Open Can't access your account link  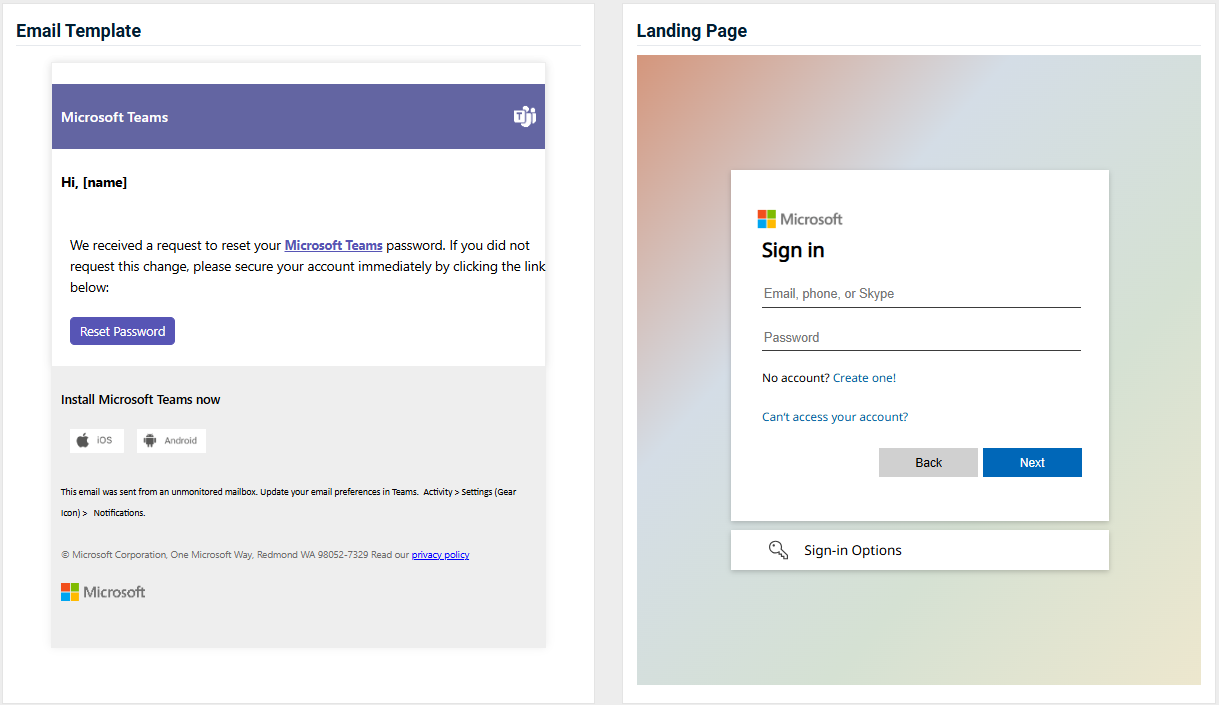tap(835, 417)
